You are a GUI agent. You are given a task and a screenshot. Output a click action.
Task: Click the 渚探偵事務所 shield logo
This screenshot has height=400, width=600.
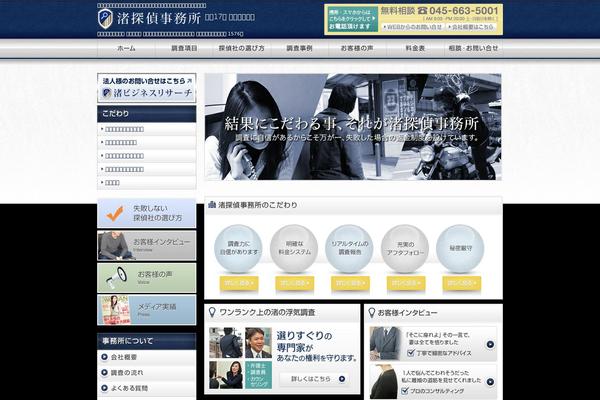pyautogui.click(x=105, y=18)
